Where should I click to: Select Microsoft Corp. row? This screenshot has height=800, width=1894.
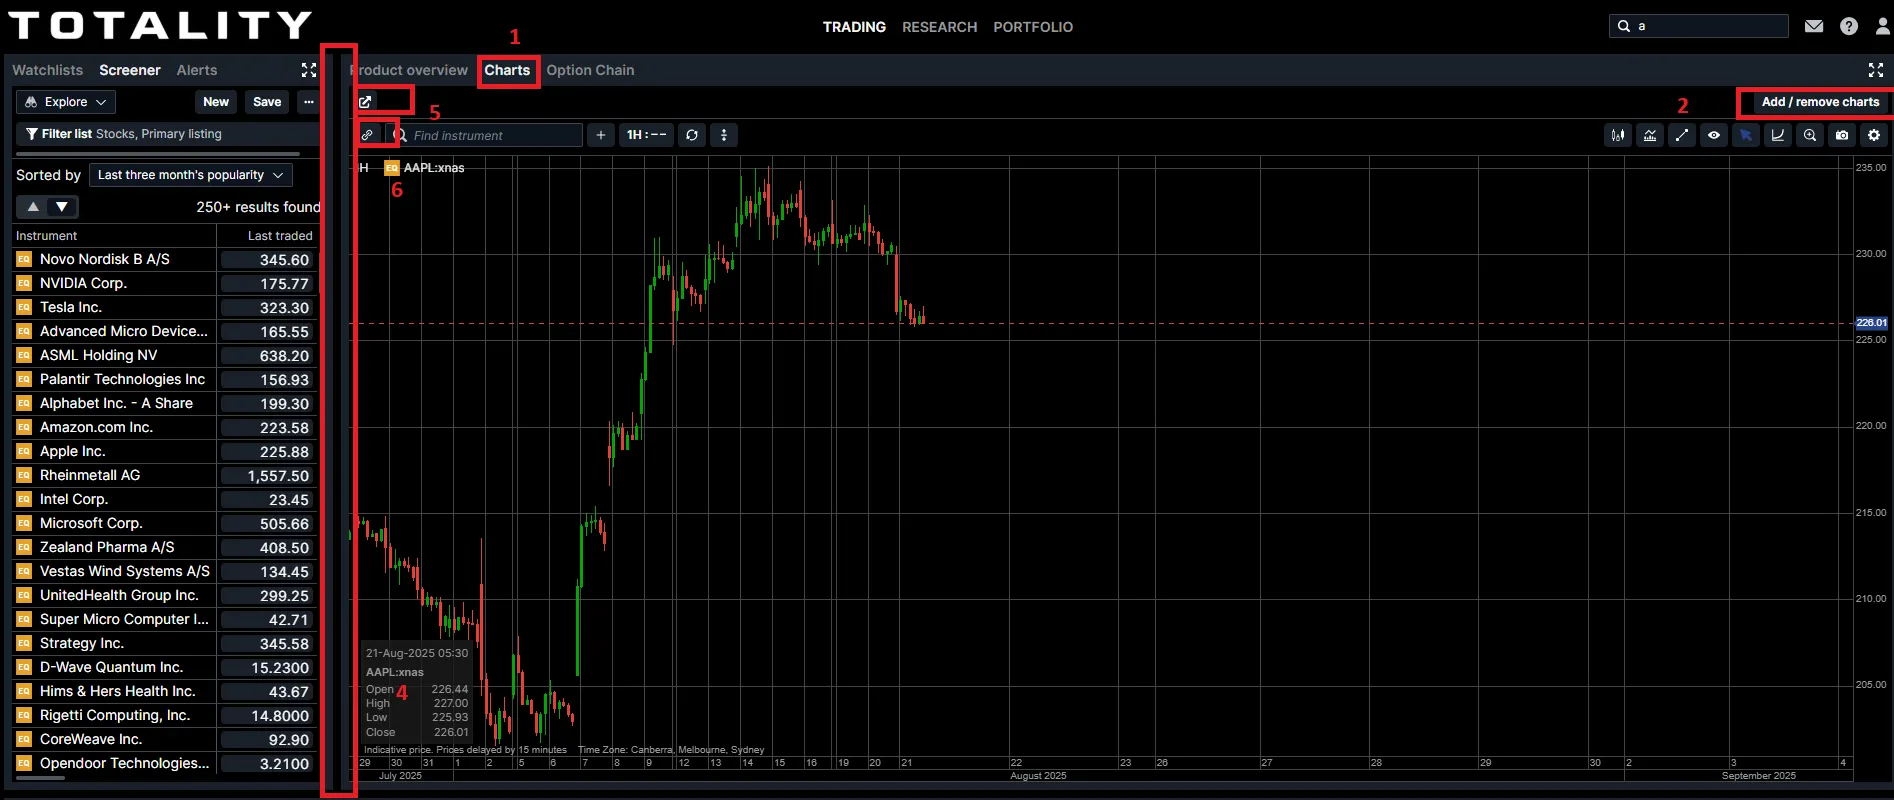tap(165, 523)
